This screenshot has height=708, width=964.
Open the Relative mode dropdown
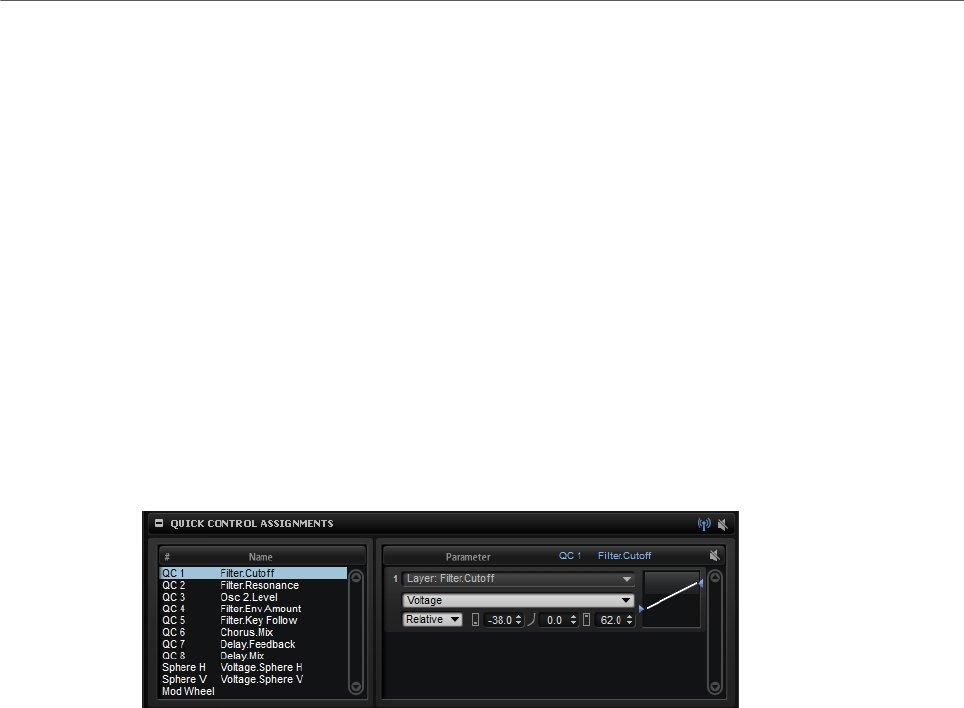(432, 620)
